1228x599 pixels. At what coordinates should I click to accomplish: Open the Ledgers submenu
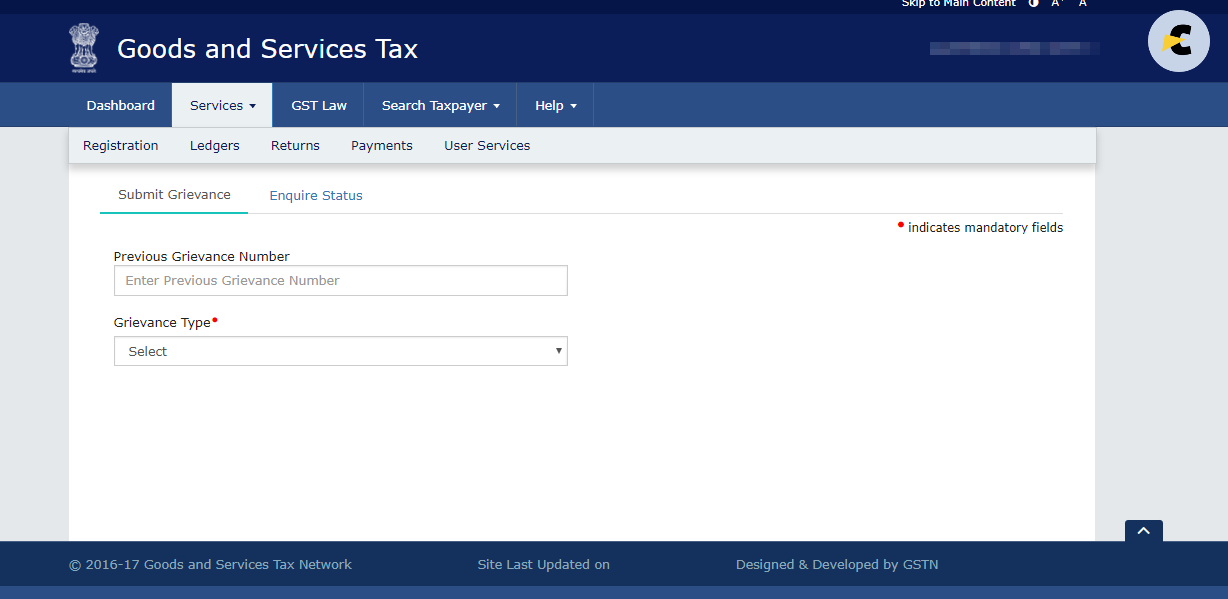215,146
